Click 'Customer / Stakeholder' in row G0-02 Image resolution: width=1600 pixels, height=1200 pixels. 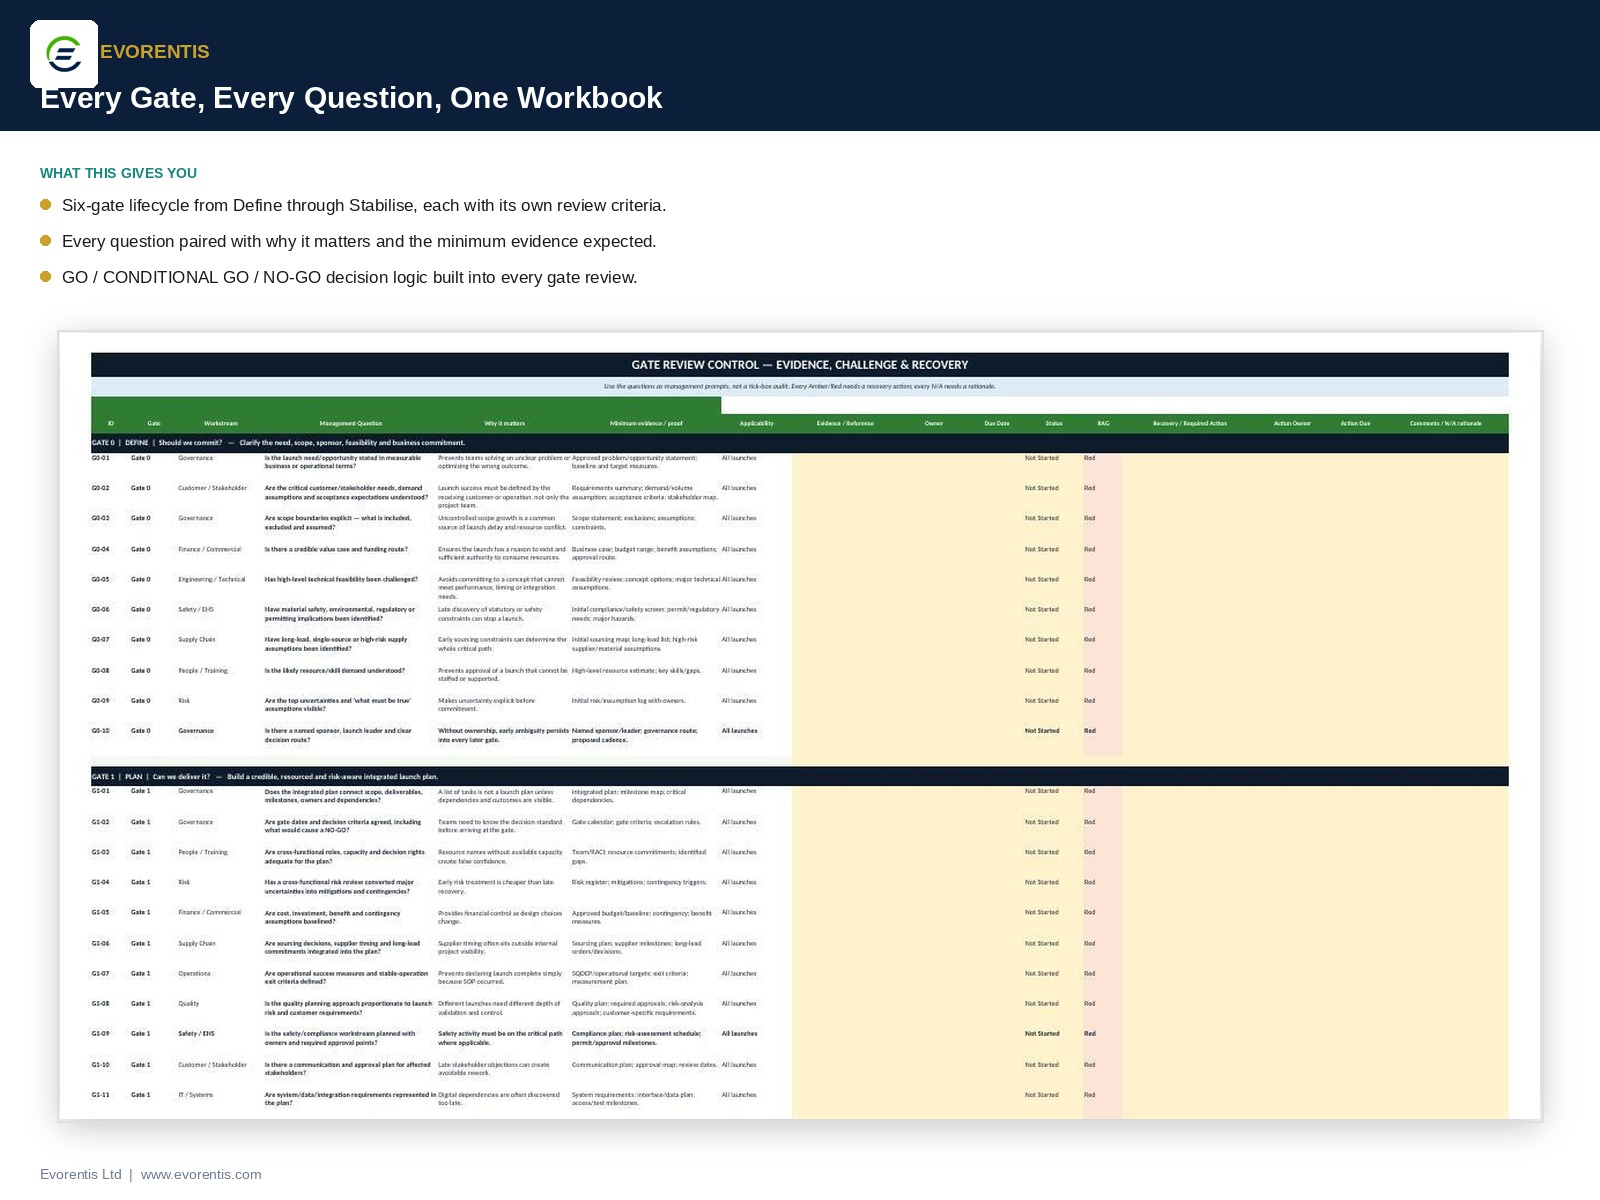(212, 488)
